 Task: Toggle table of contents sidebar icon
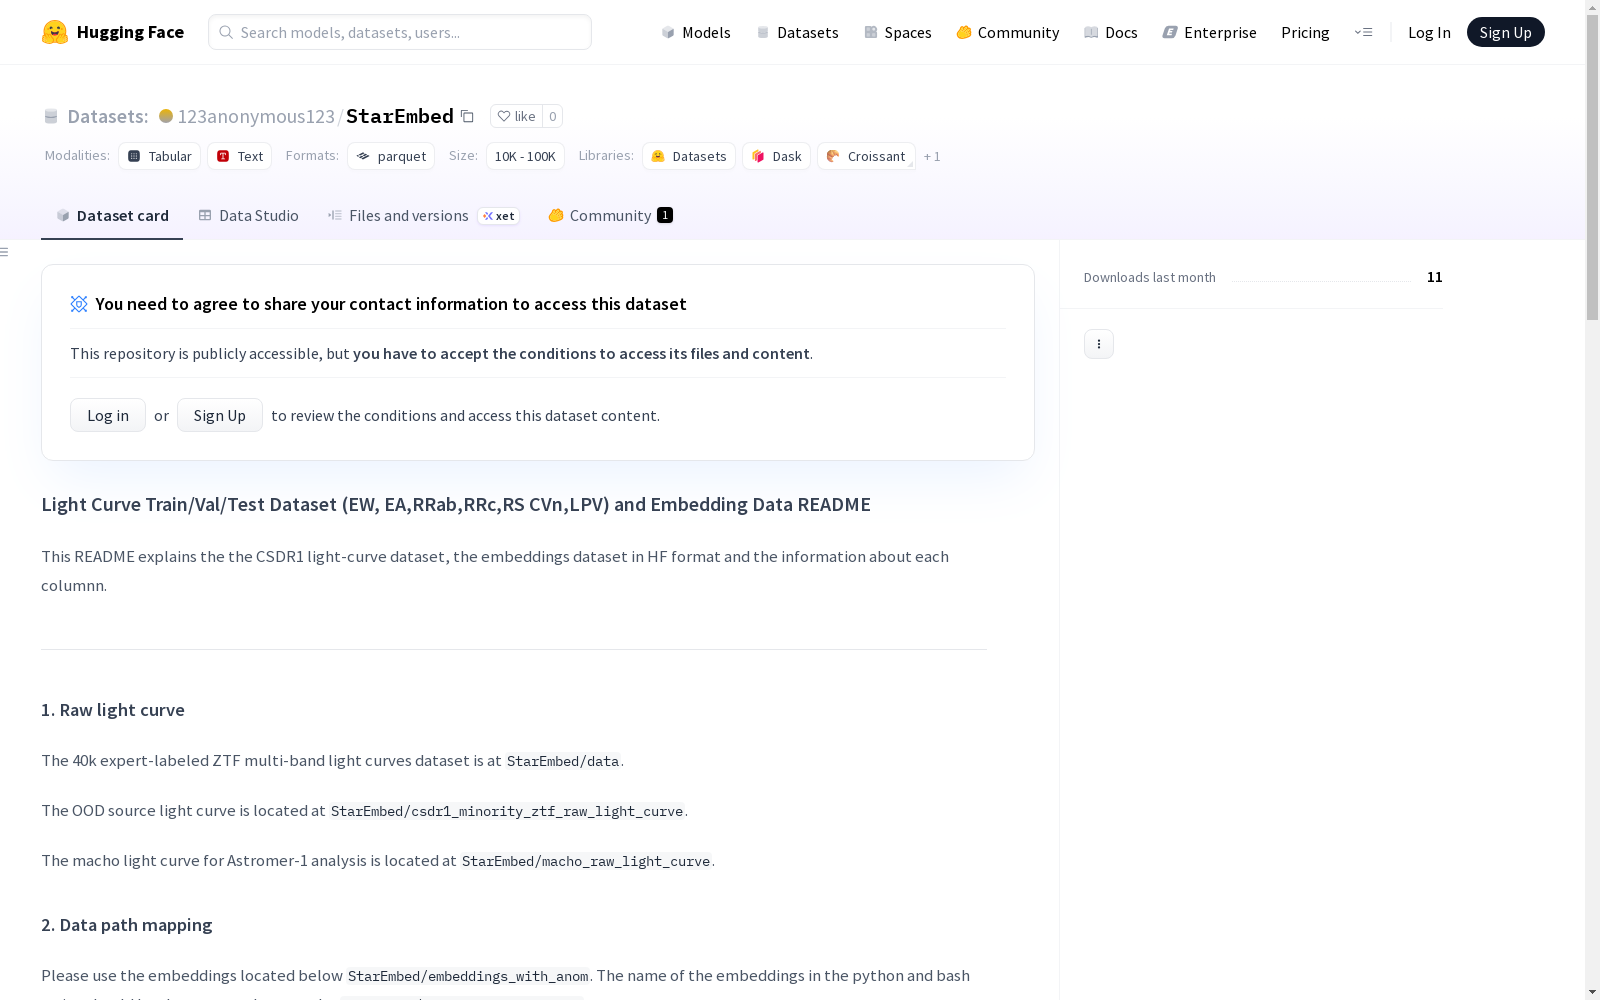5,252
